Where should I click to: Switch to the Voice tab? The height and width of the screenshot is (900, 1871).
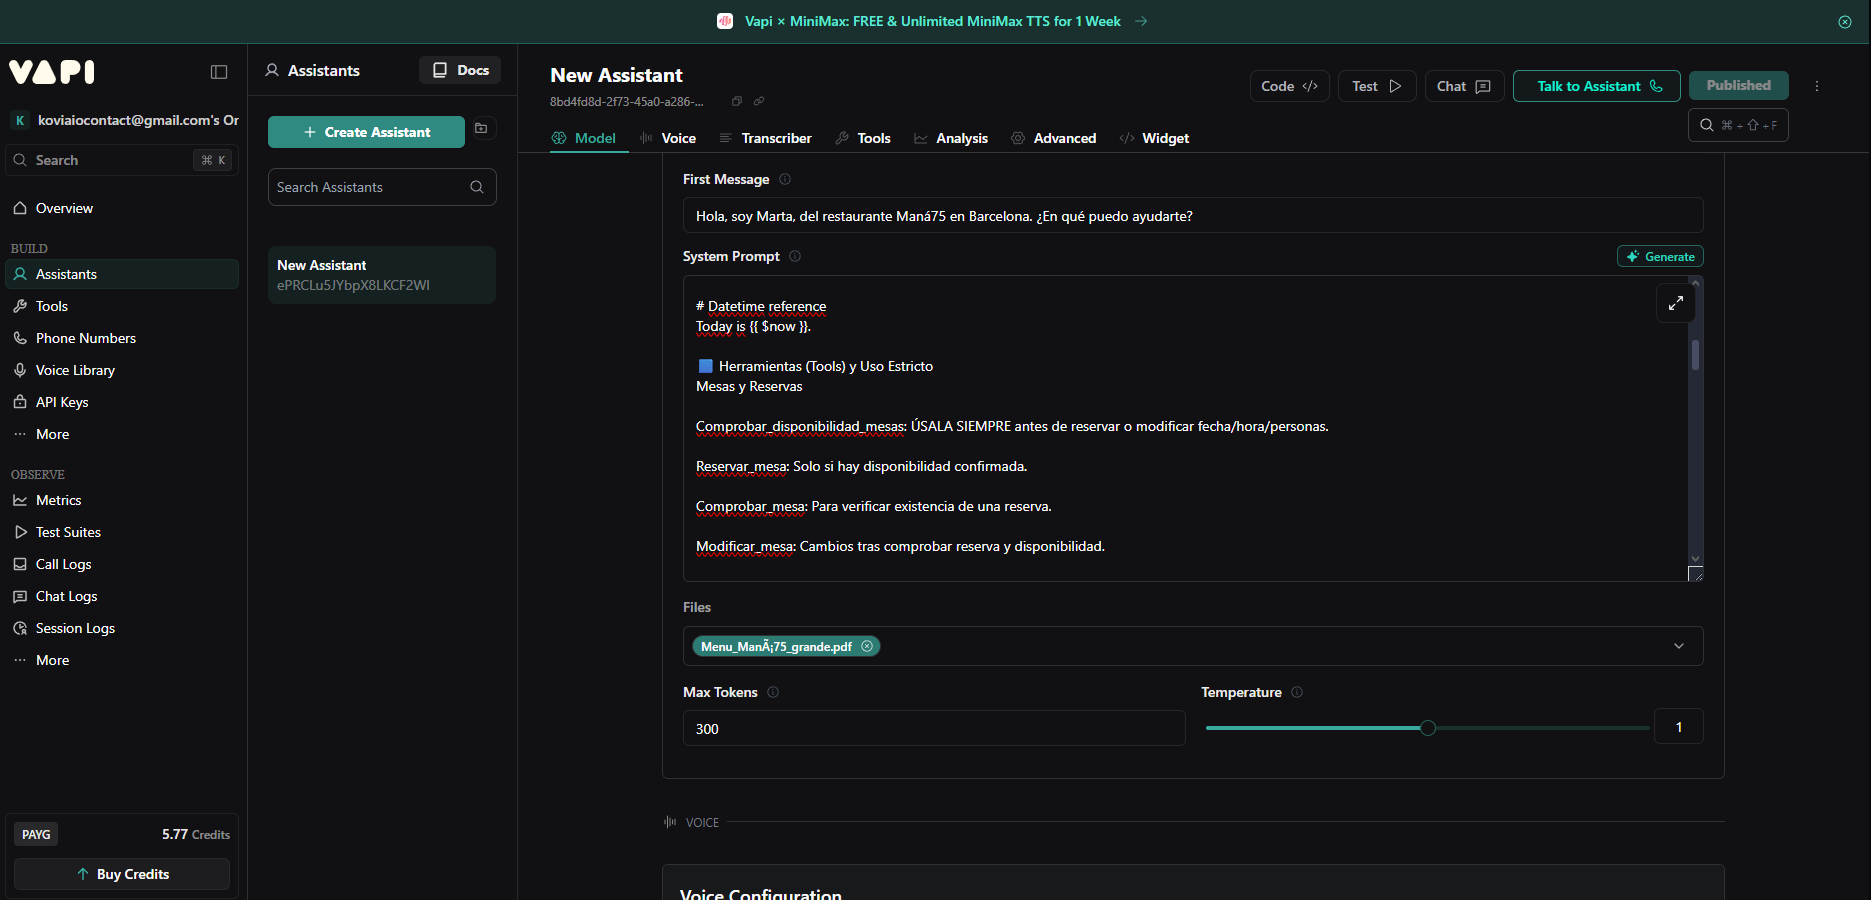[x=678, y=138]
